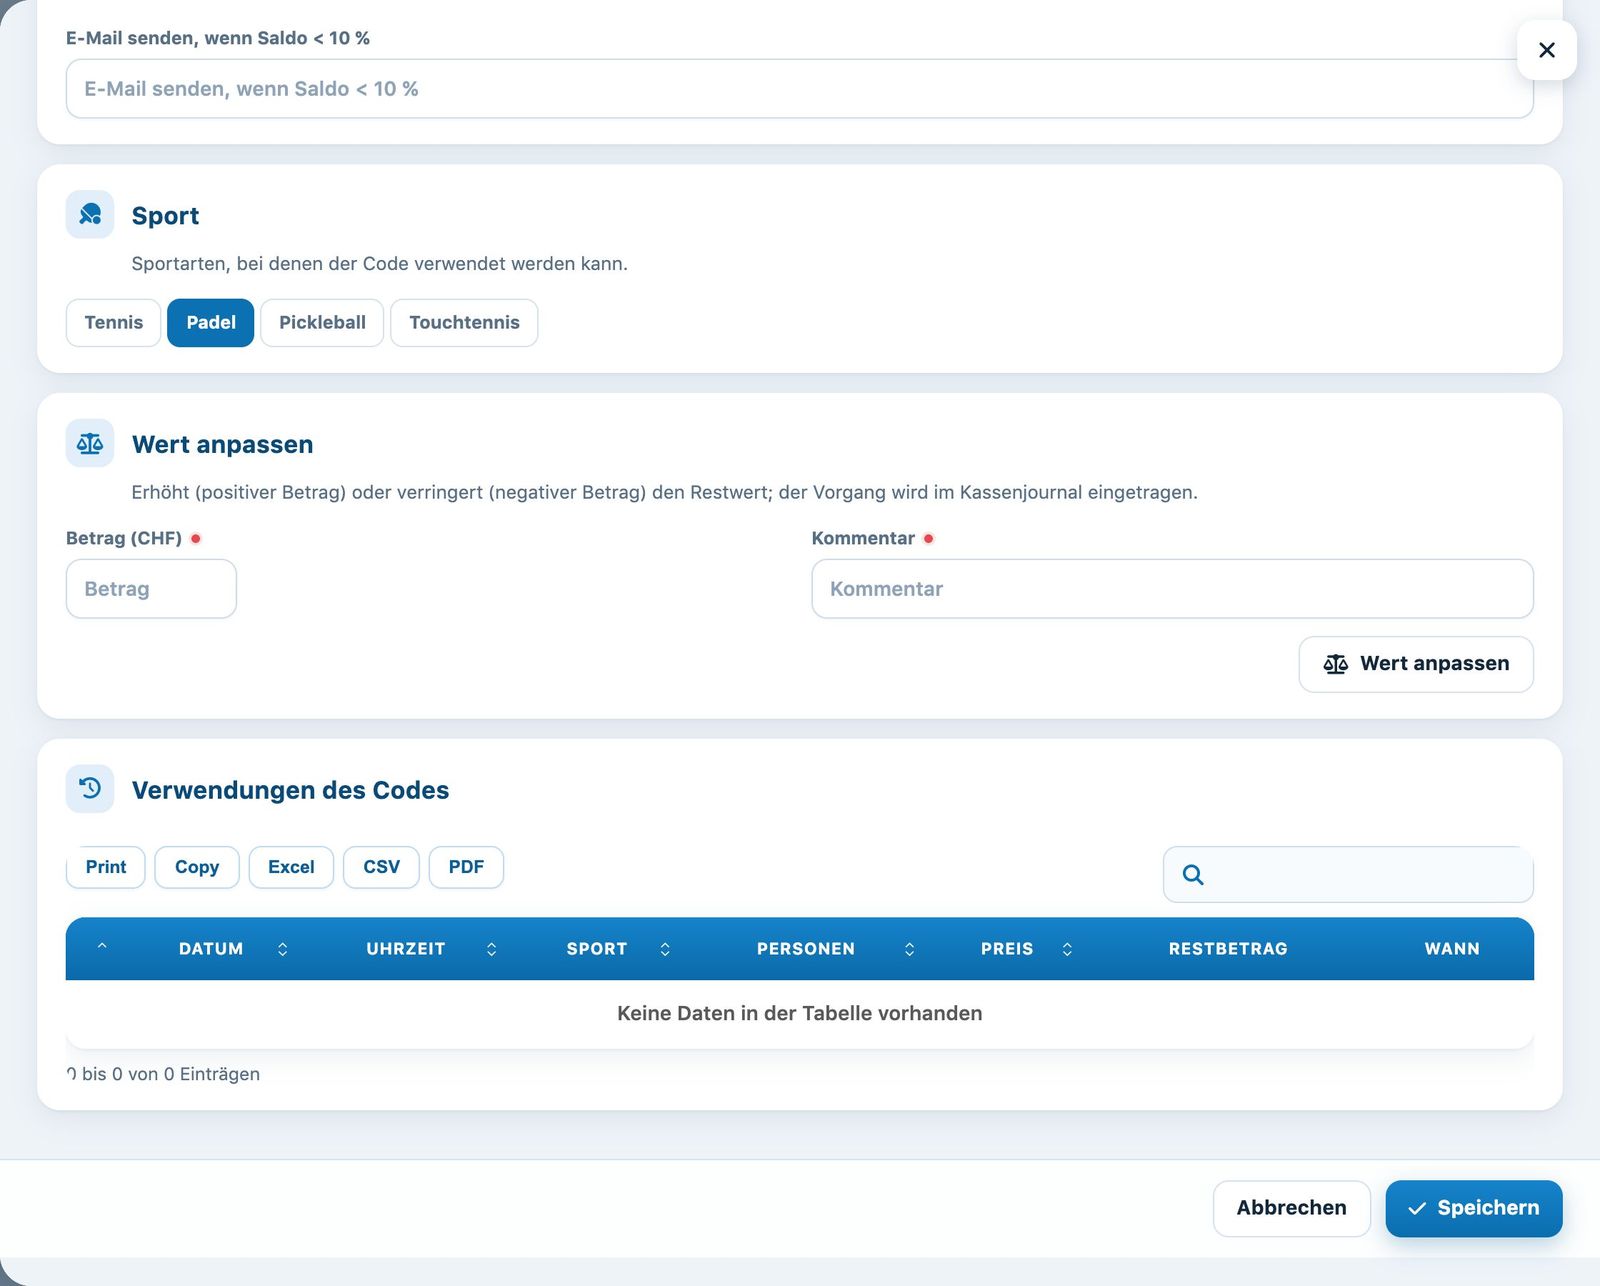The image size is (1600, 1286).
Task: Export table using the Excel button
Action: click(x=291, y=867)
